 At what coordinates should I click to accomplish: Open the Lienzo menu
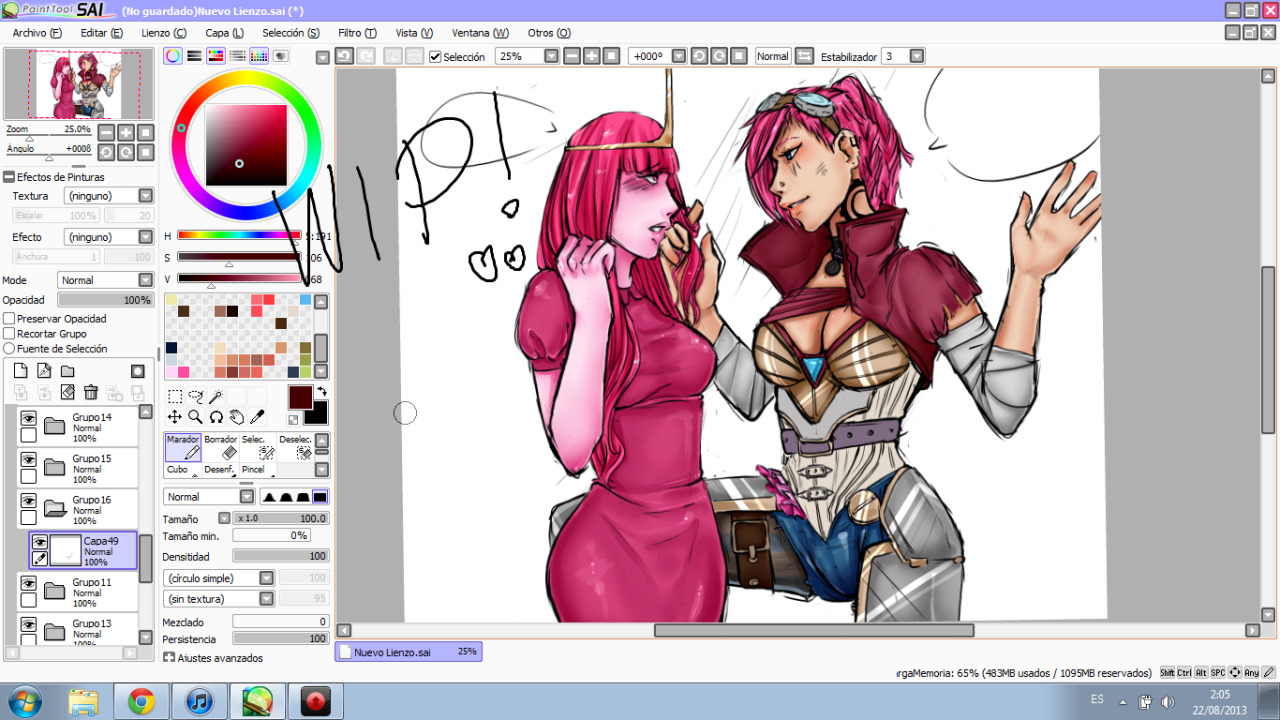pos(164,33)
